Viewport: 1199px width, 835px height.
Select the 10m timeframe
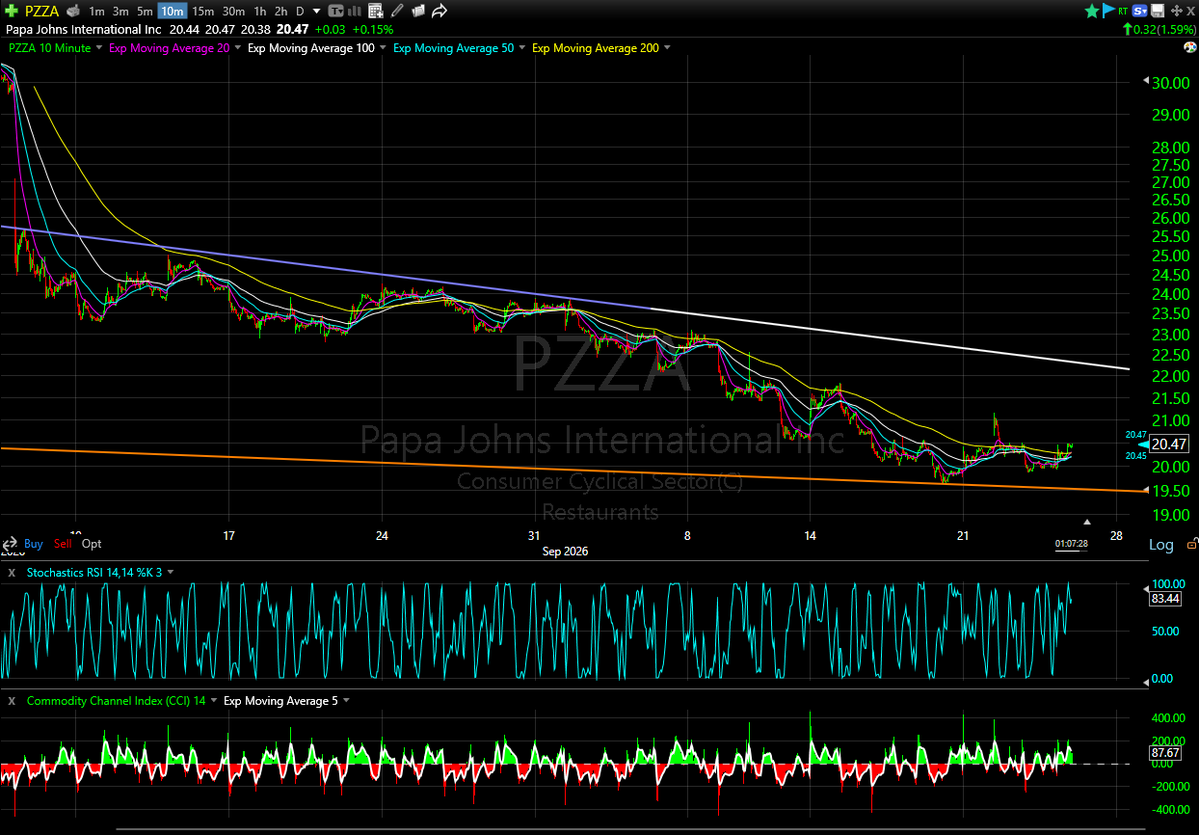171,11
